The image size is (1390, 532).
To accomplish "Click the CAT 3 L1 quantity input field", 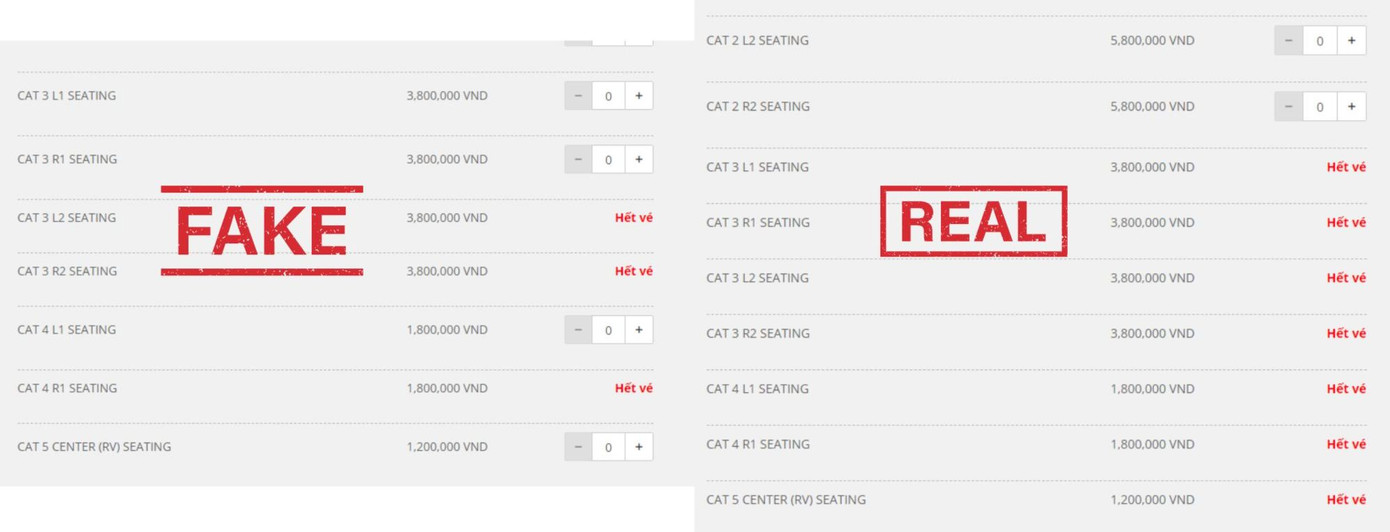I will tap(608, 96).
